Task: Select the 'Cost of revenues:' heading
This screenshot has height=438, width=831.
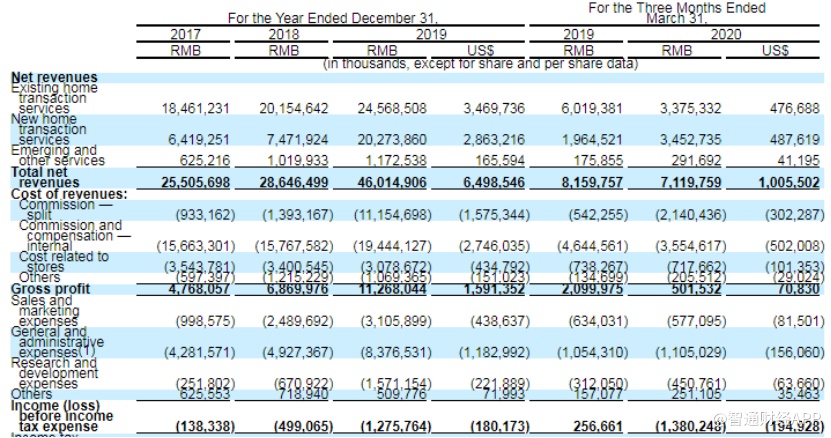Action: click(x=69, y=195)
